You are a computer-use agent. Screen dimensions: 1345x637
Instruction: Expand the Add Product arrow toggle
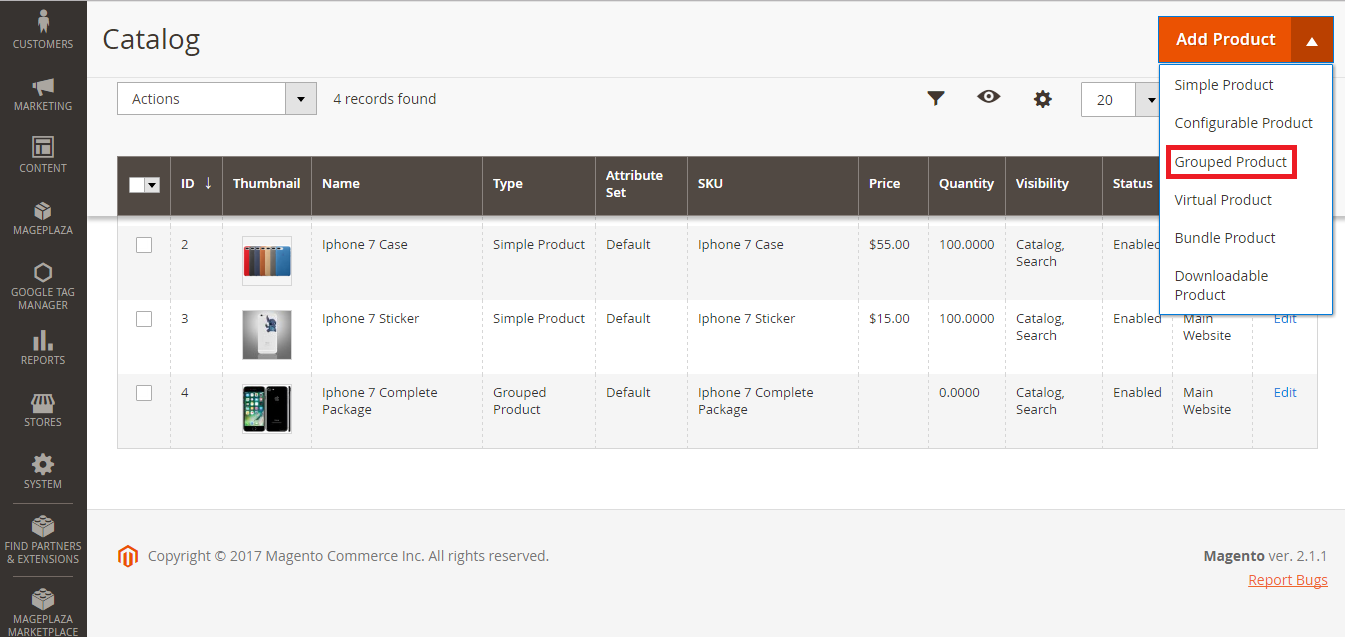coord(1312,40)
